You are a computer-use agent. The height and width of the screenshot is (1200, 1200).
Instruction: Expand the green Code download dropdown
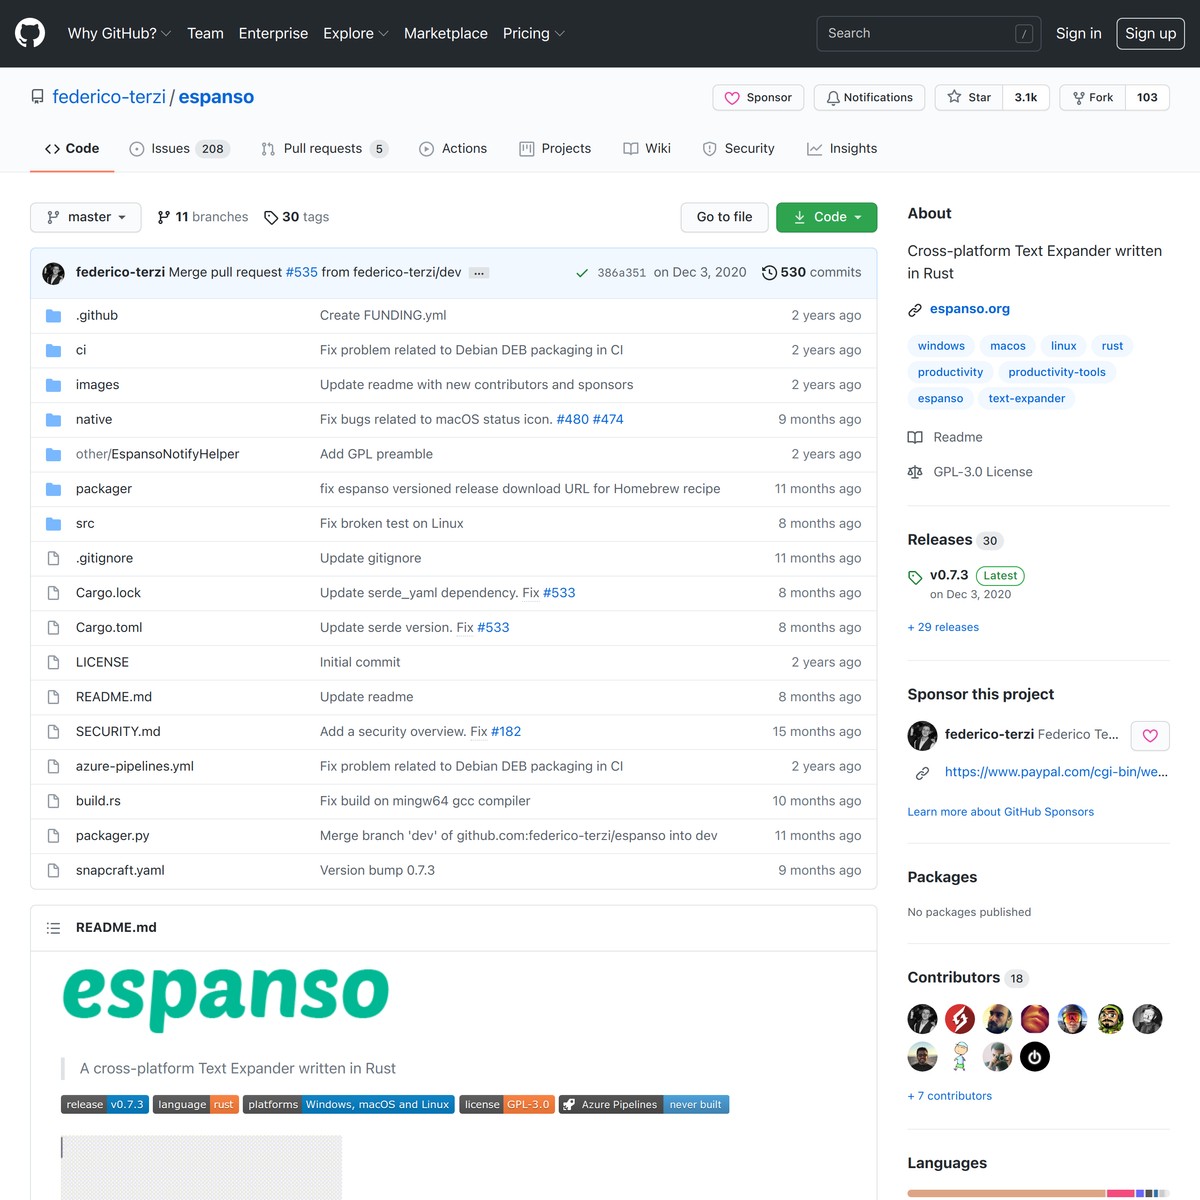click(826, 217)
